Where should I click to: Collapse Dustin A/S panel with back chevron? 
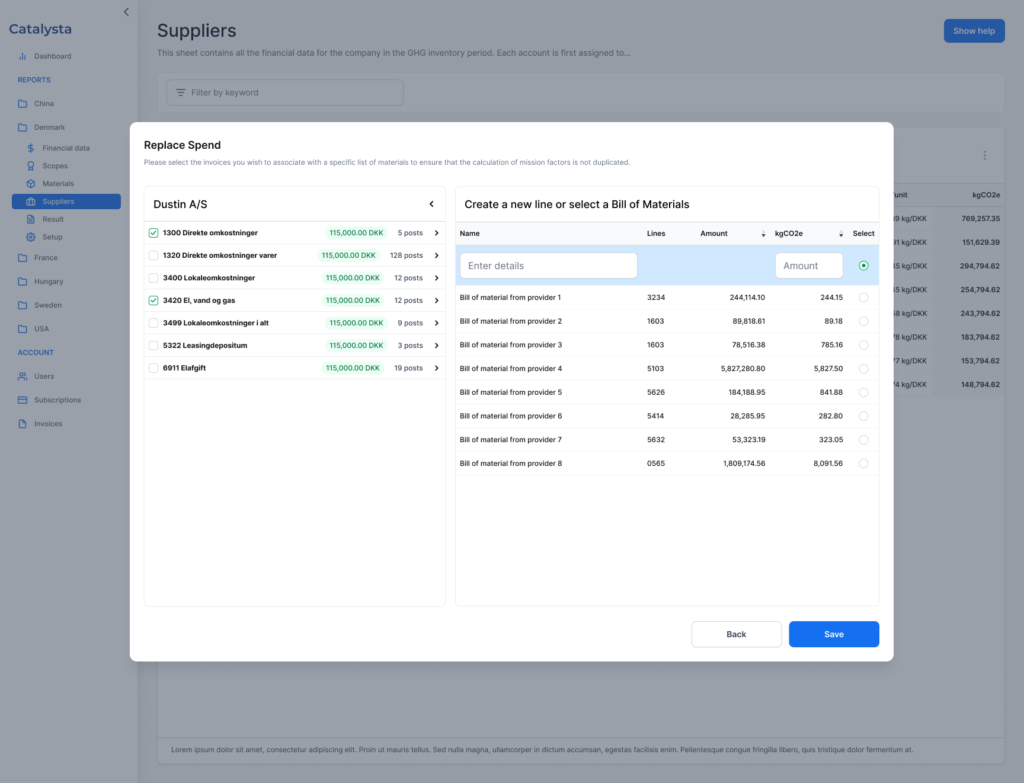[431, 204]
